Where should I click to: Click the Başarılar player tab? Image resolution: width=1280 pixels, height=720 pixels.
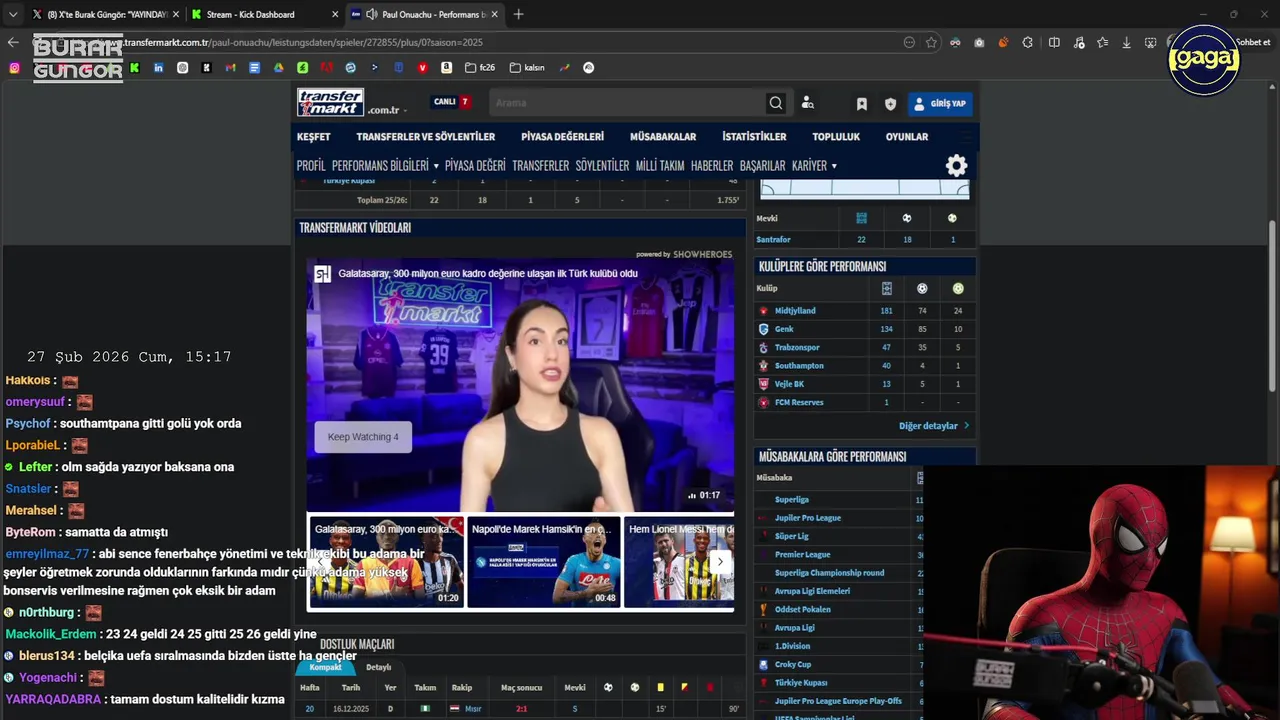click(762, 166)
